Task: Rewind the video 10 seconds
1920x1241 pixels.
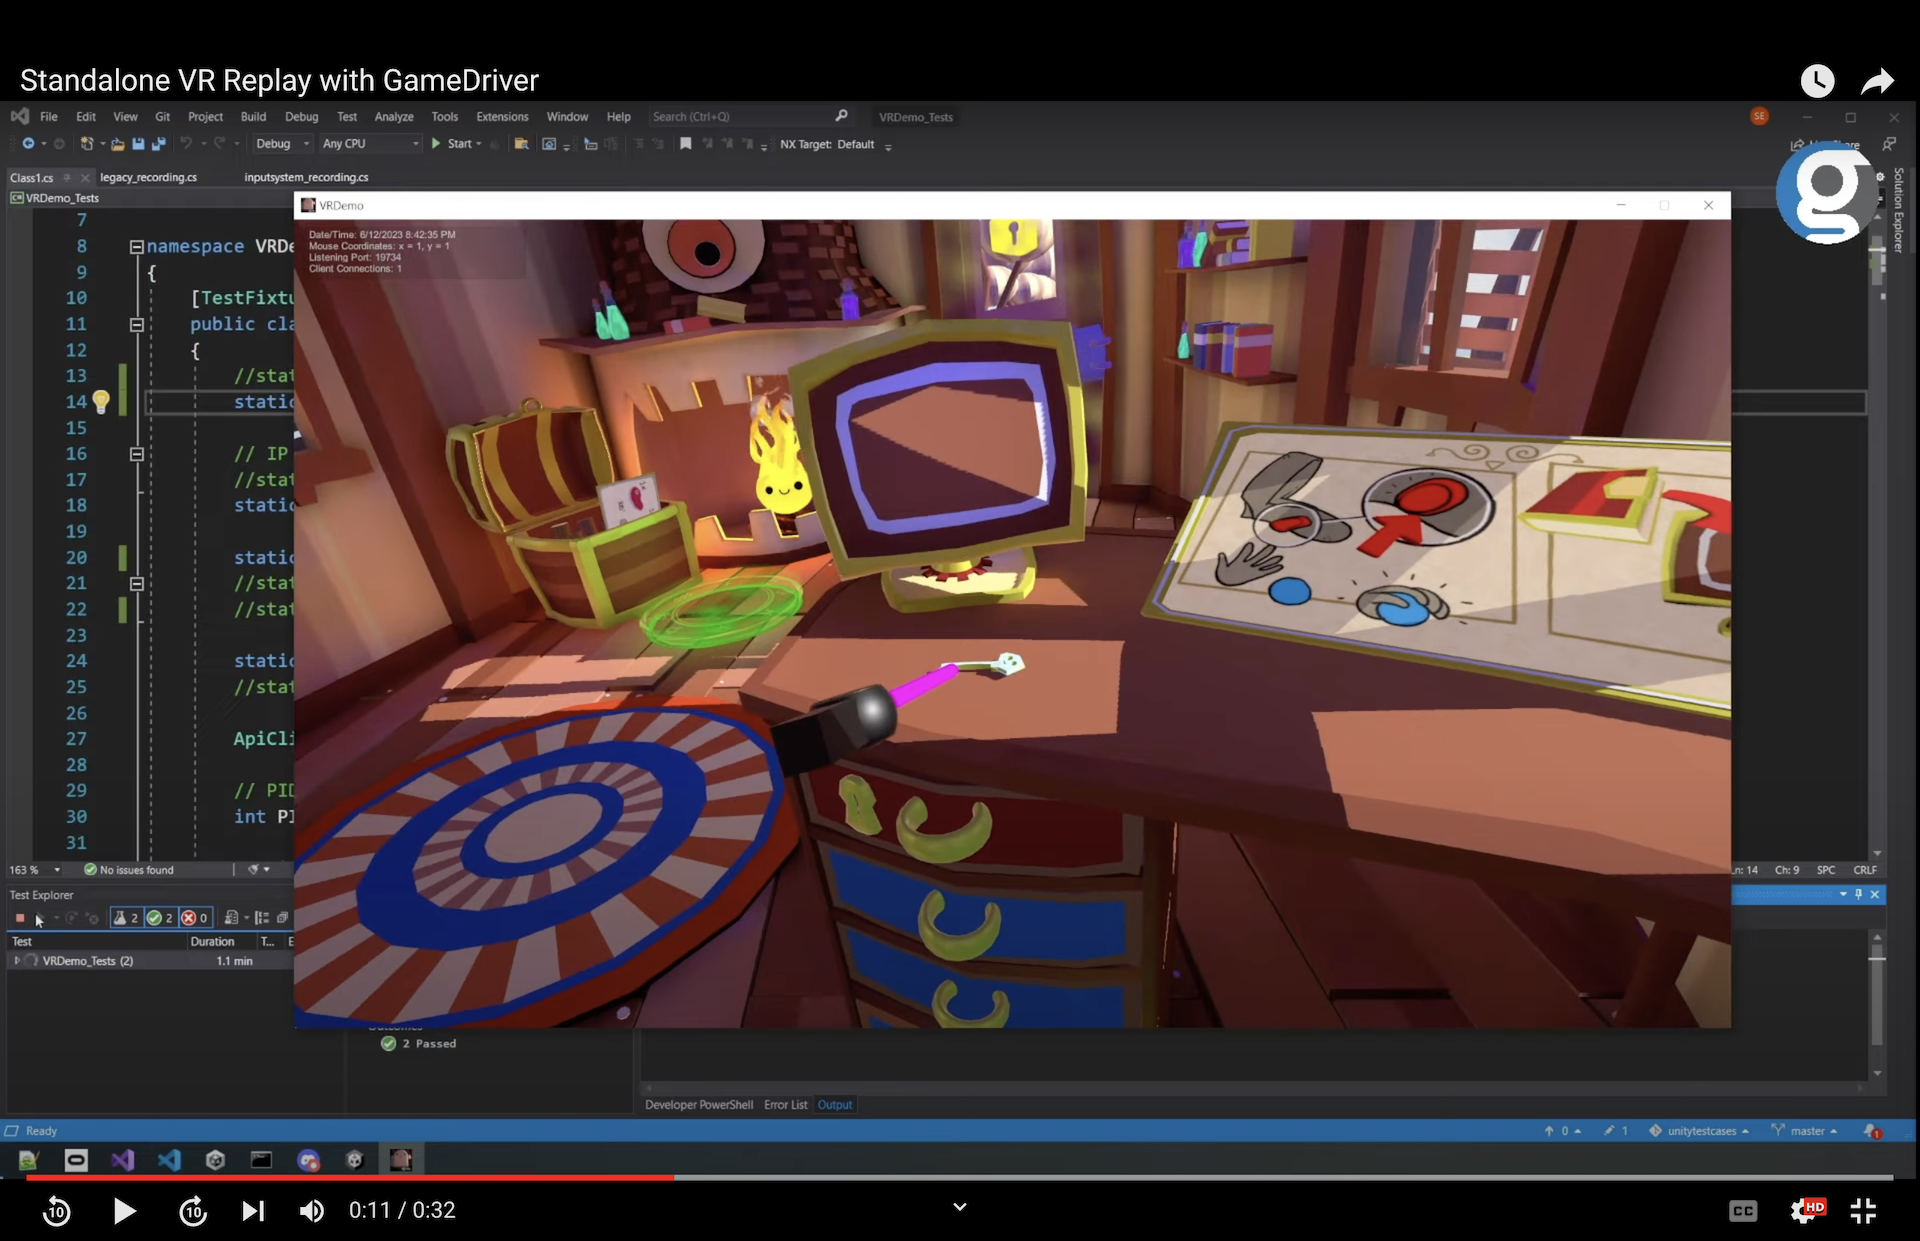Action: pos(57,1211)
